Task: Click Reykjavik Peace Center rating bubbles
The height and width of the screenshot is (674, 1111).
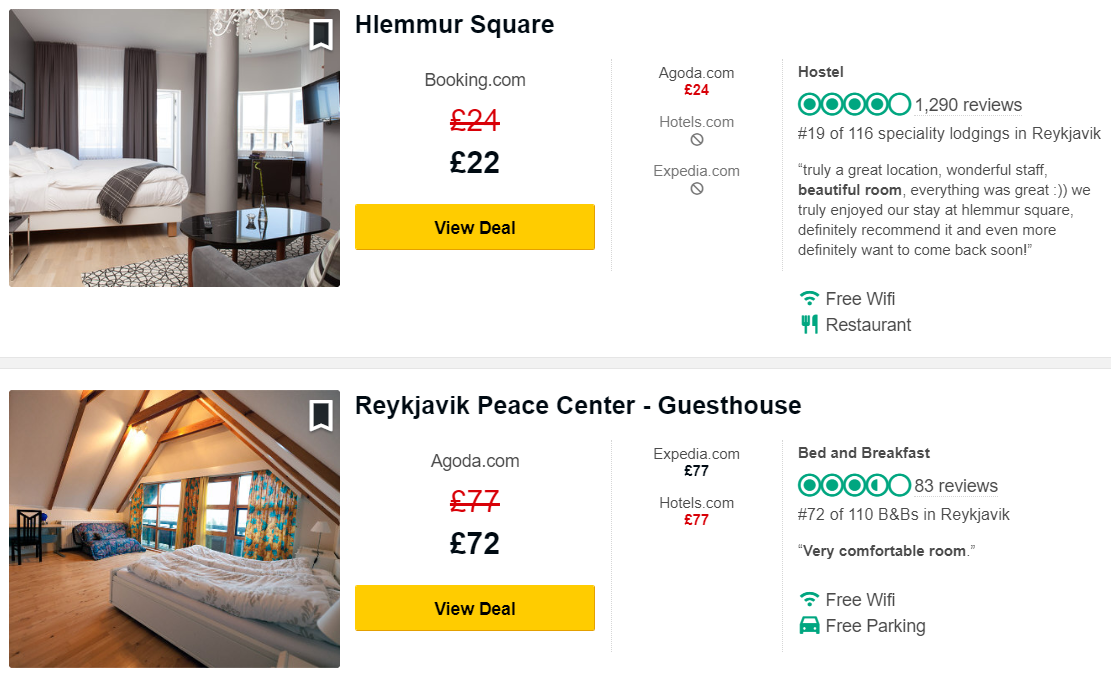Action: (x=854, y=486)
